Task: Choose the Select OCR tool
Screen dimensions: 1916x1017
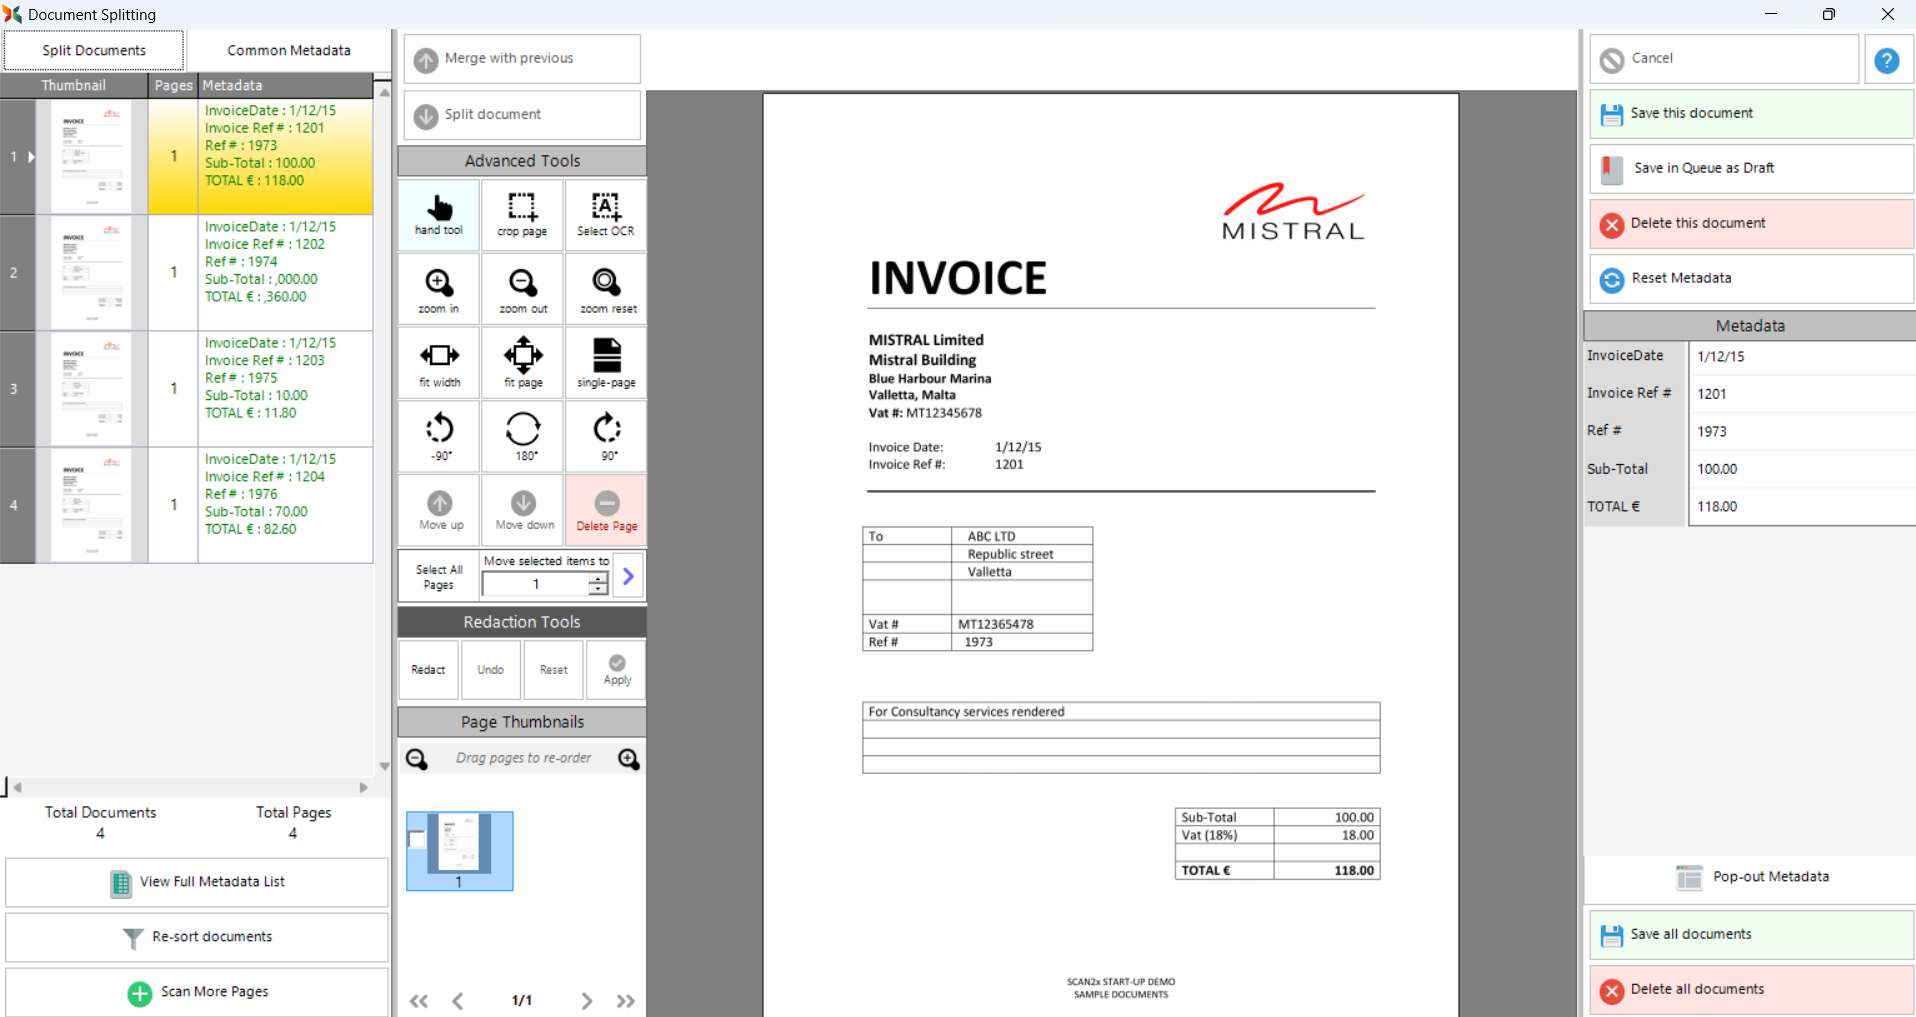Action: 605,214
